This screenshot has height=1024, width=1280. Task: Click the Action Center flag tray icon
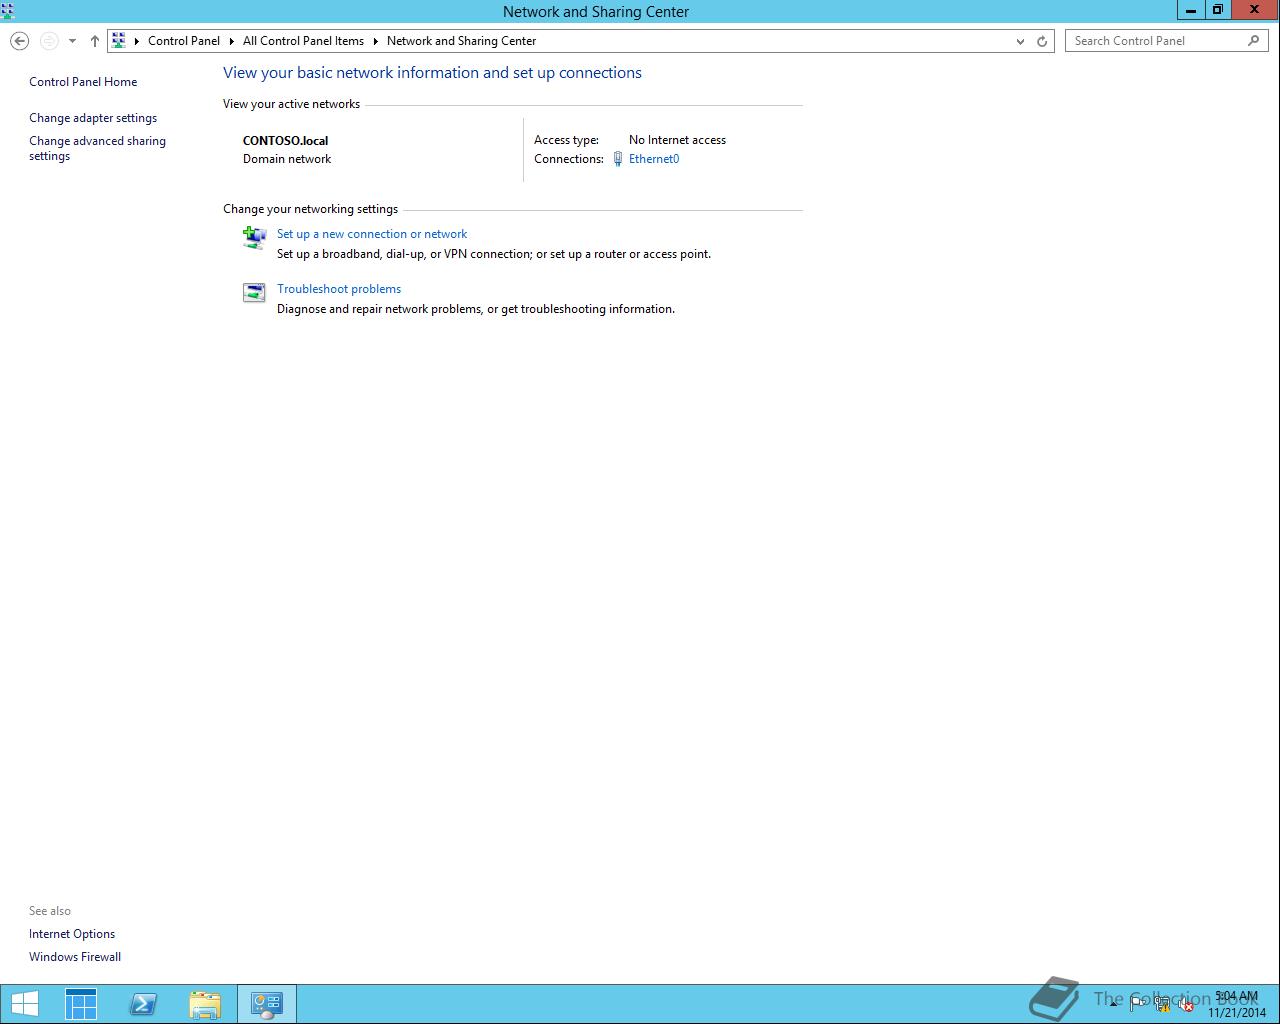click(x=1137, y=1004)
